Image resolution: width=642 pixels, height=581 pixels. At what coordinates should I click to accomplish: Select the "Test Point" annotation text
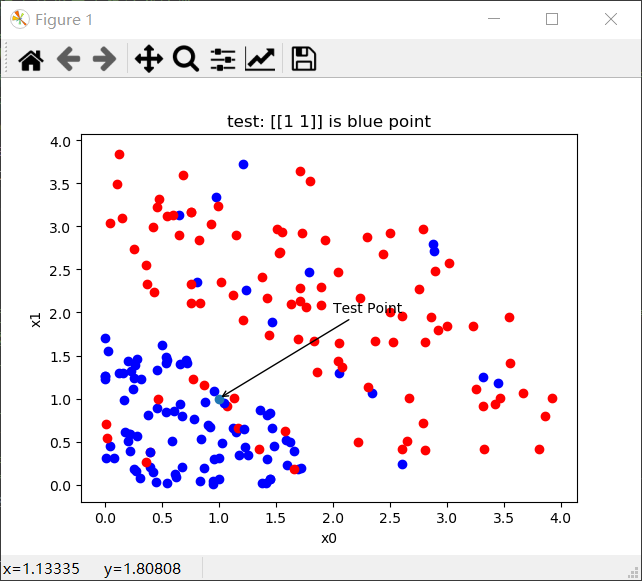367,308
